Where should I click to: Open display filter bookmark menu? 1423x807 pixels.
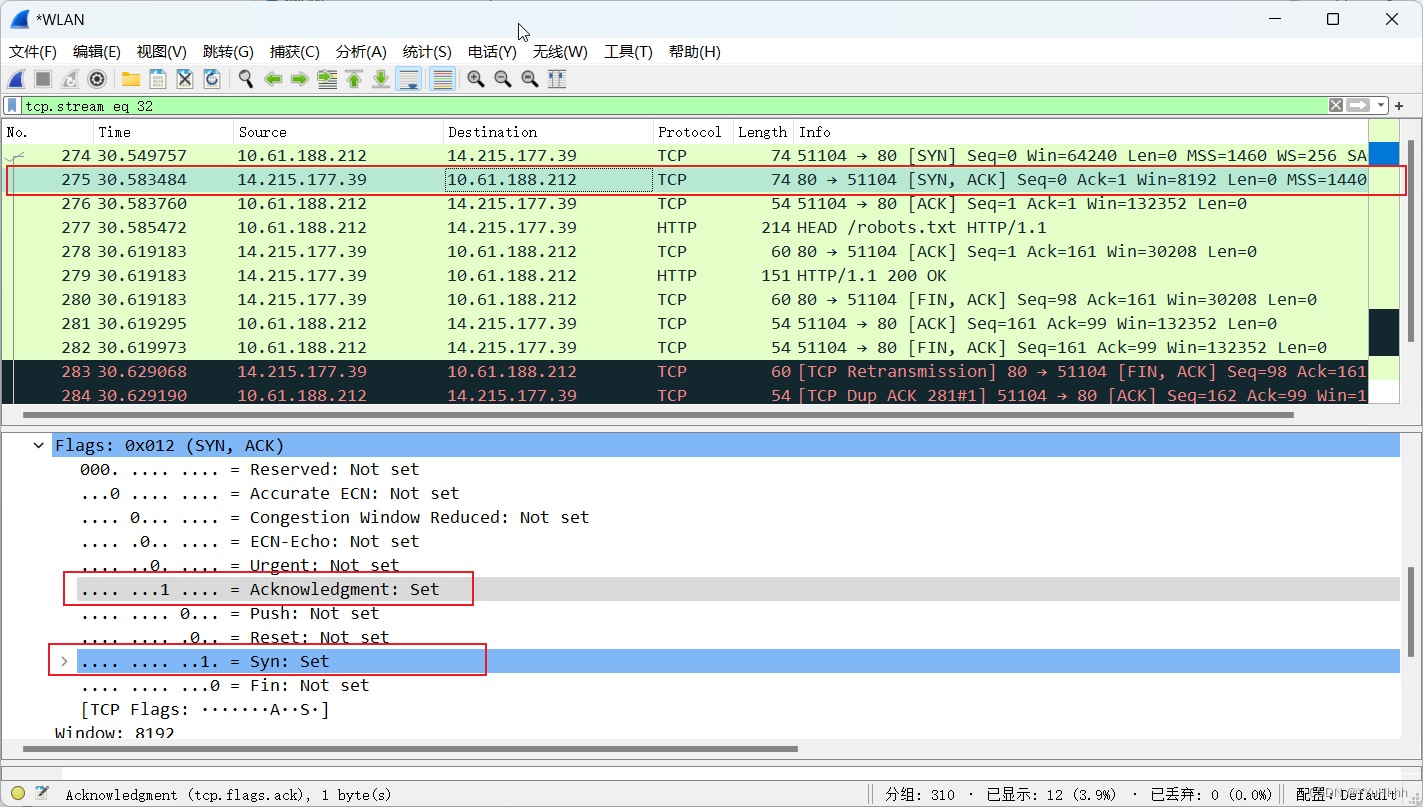12,105
